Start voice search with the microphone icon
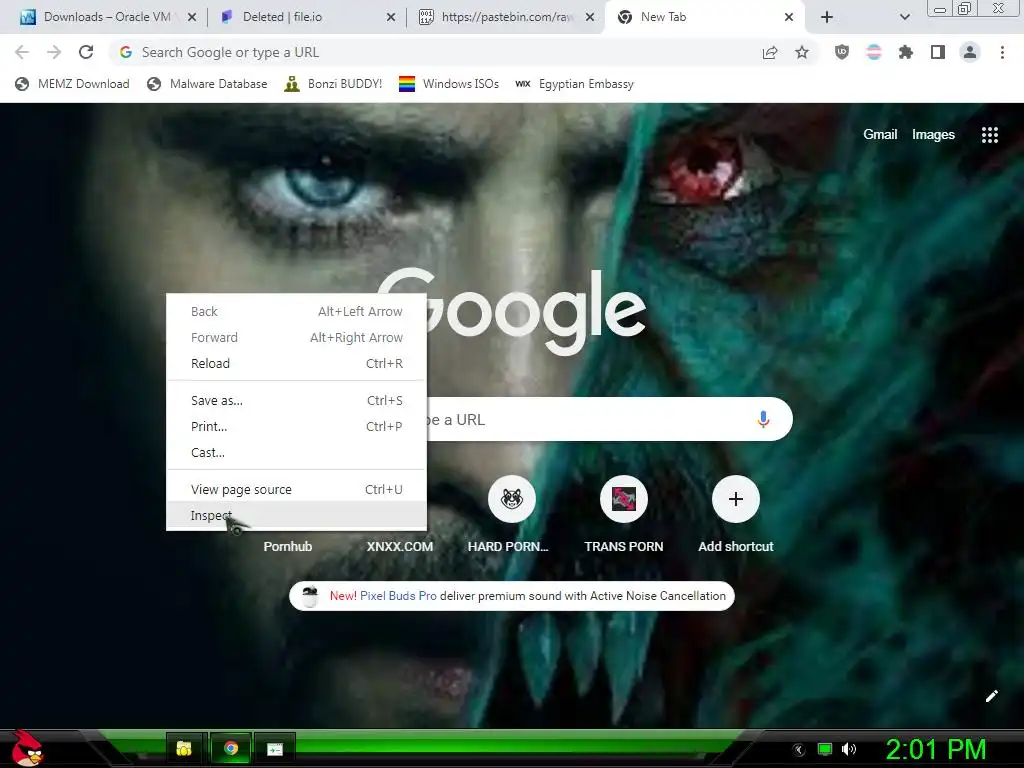Screen dimensions: 1024x768 (x=763, y=419)
